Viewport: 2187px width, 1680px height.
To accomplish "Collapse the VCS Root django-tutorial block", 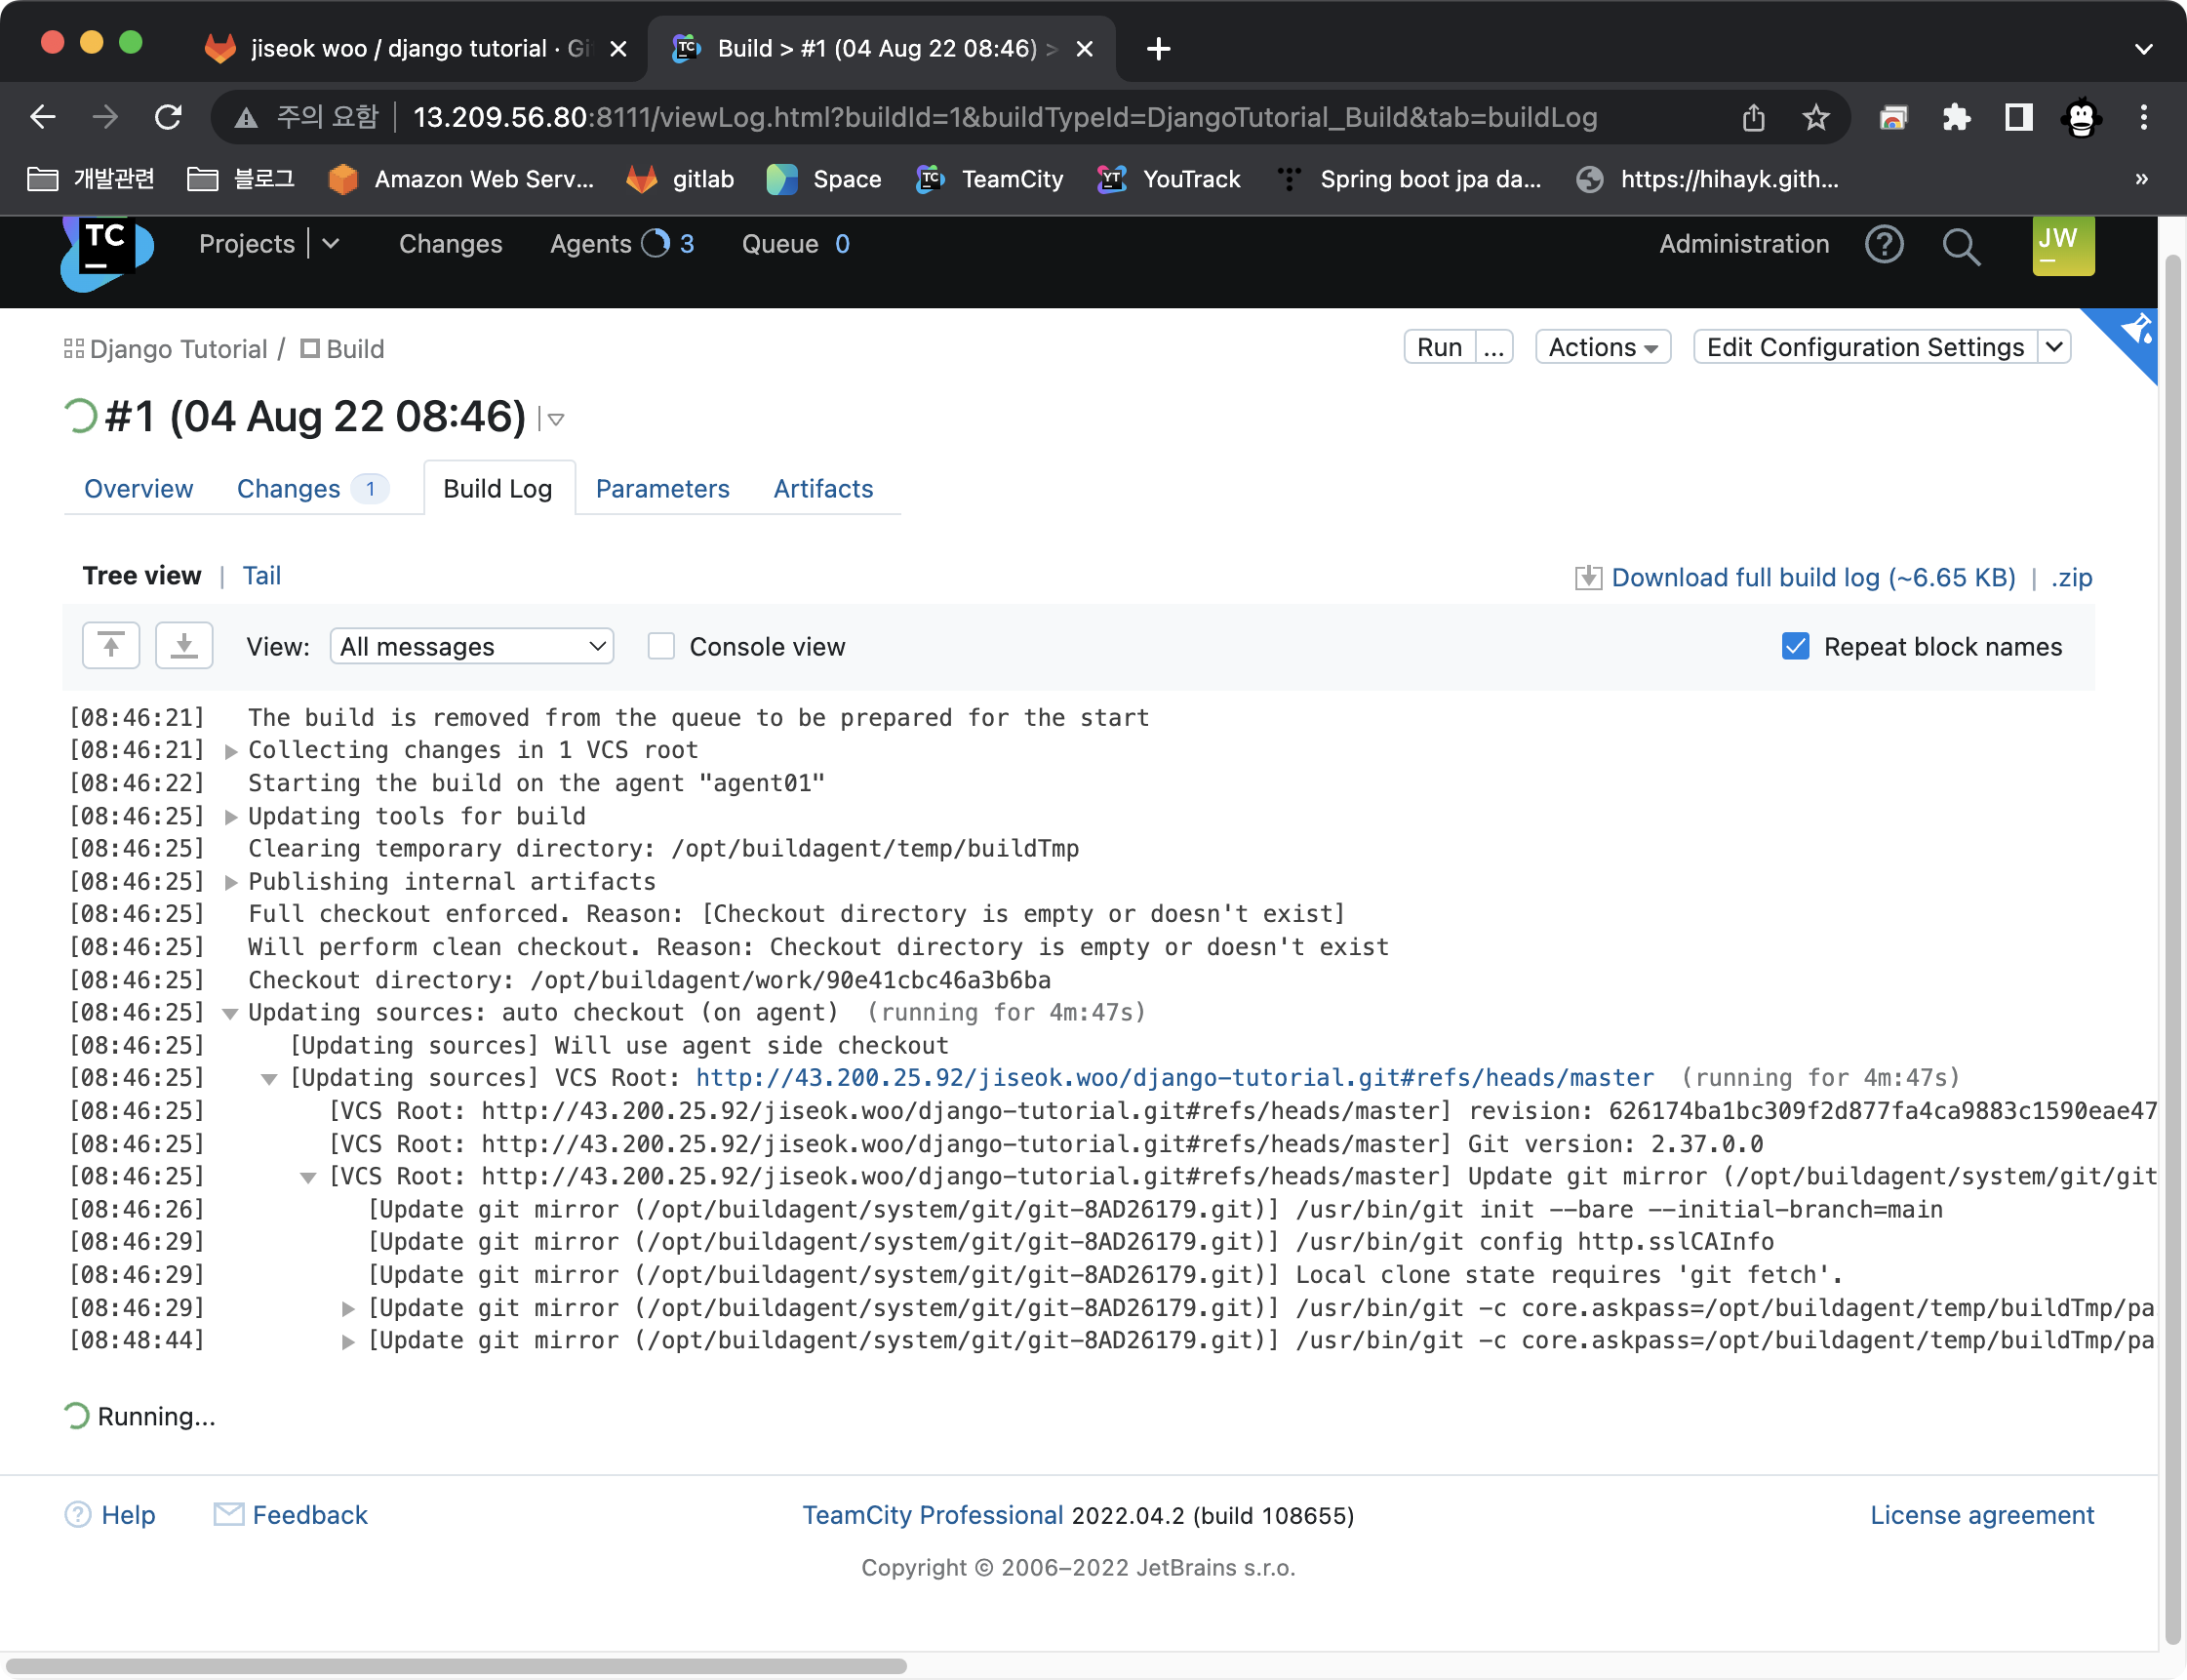I will (269, 1079).
